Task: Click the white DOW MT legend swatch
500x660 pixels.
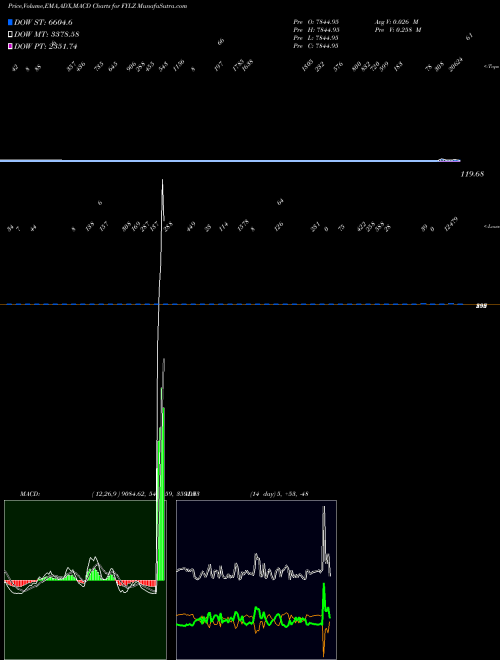Action: pyautogui.click(x=10, y=35)
